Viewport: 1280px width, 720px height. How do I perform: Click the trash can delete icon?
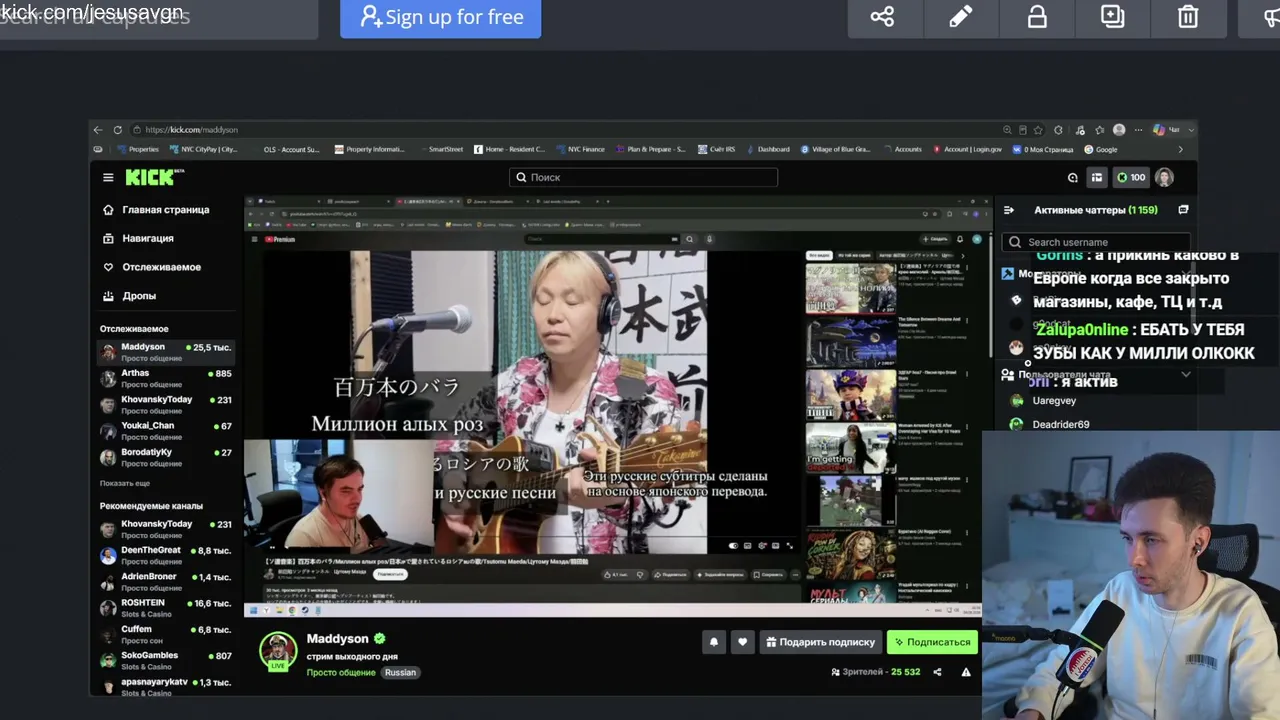click(x=1188, y=17)
